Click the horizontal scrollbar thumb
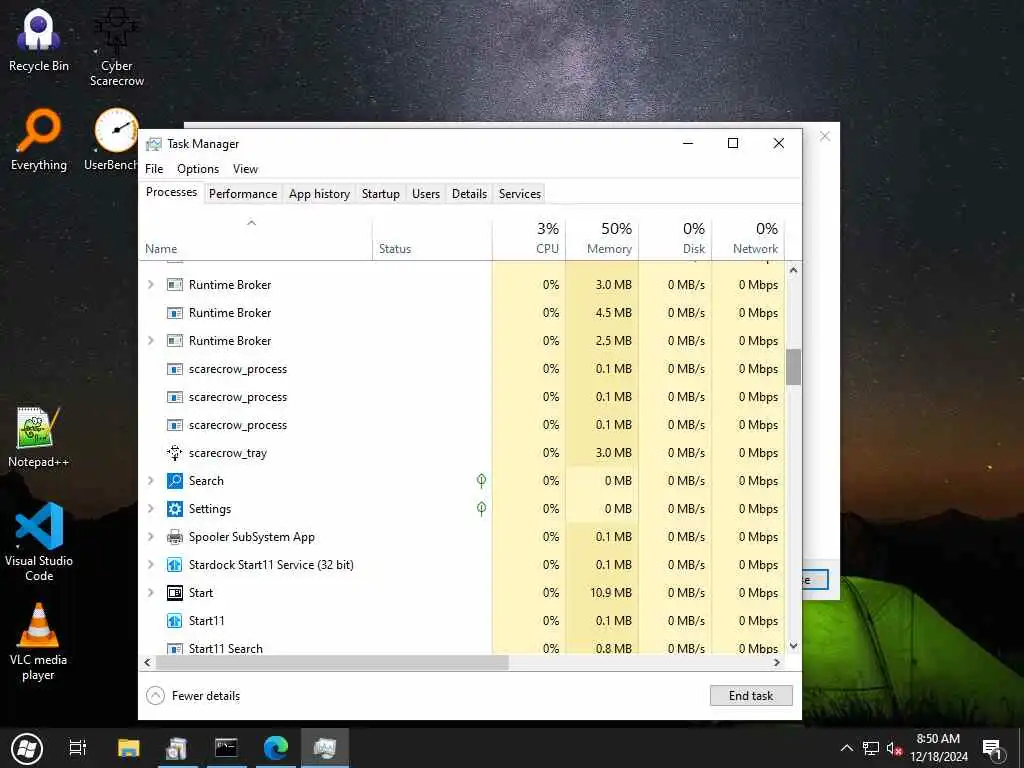Image resolution: width=1024 pixels, height=768 pixels. pyautogui.click(x=332, y=662)
